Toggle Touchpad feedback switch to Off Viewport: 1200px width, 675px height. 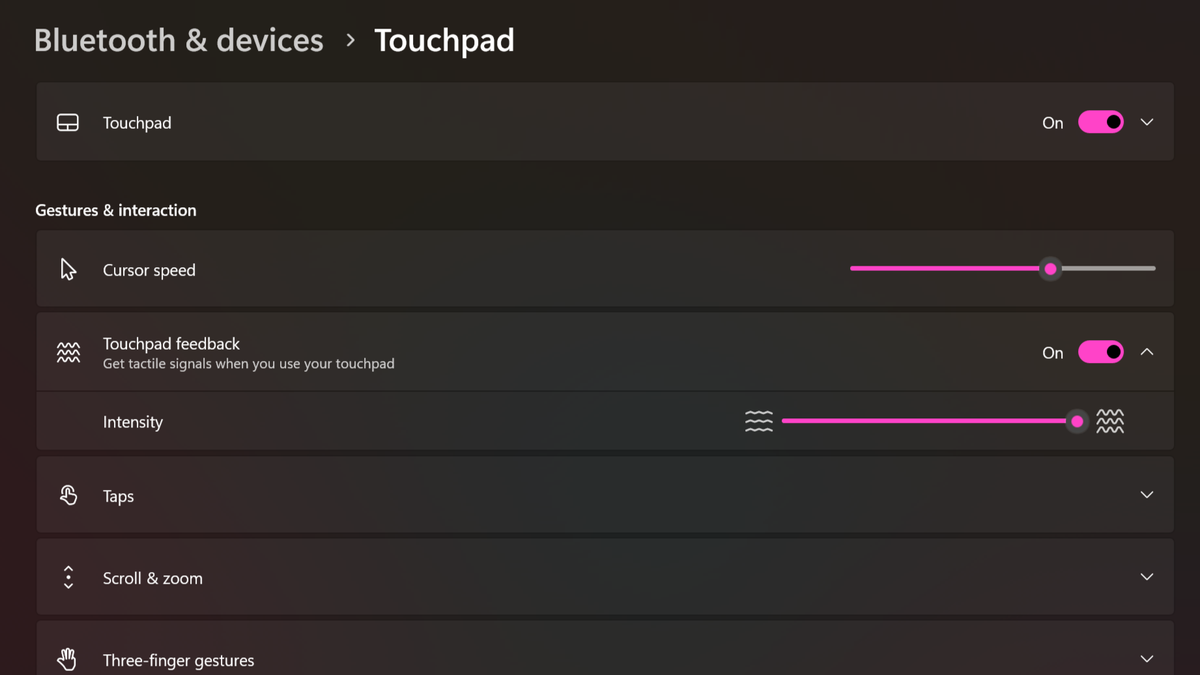click(1100, 352)
